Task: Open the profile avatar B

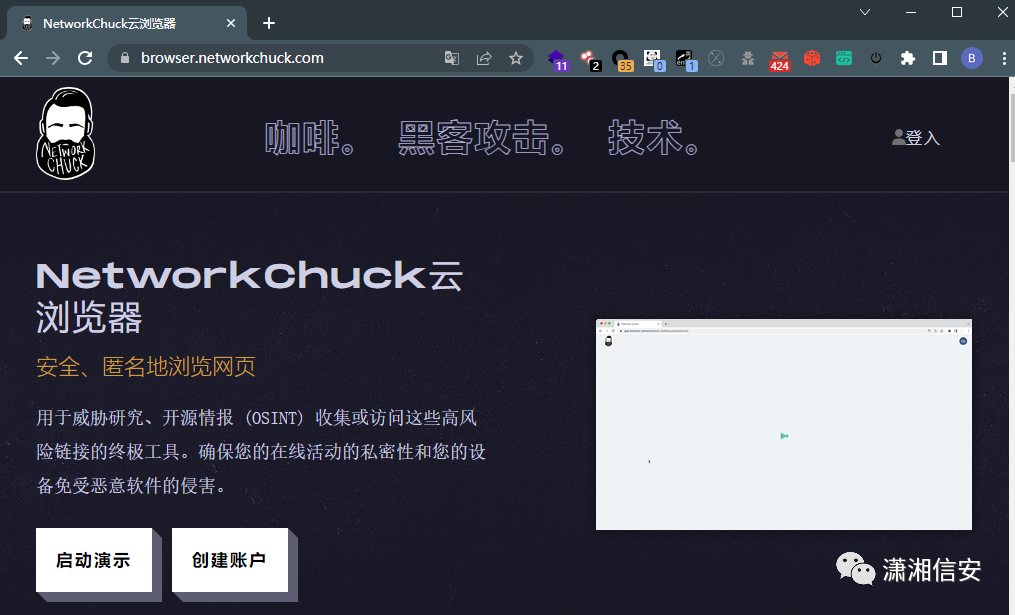Action: (971, 58)
